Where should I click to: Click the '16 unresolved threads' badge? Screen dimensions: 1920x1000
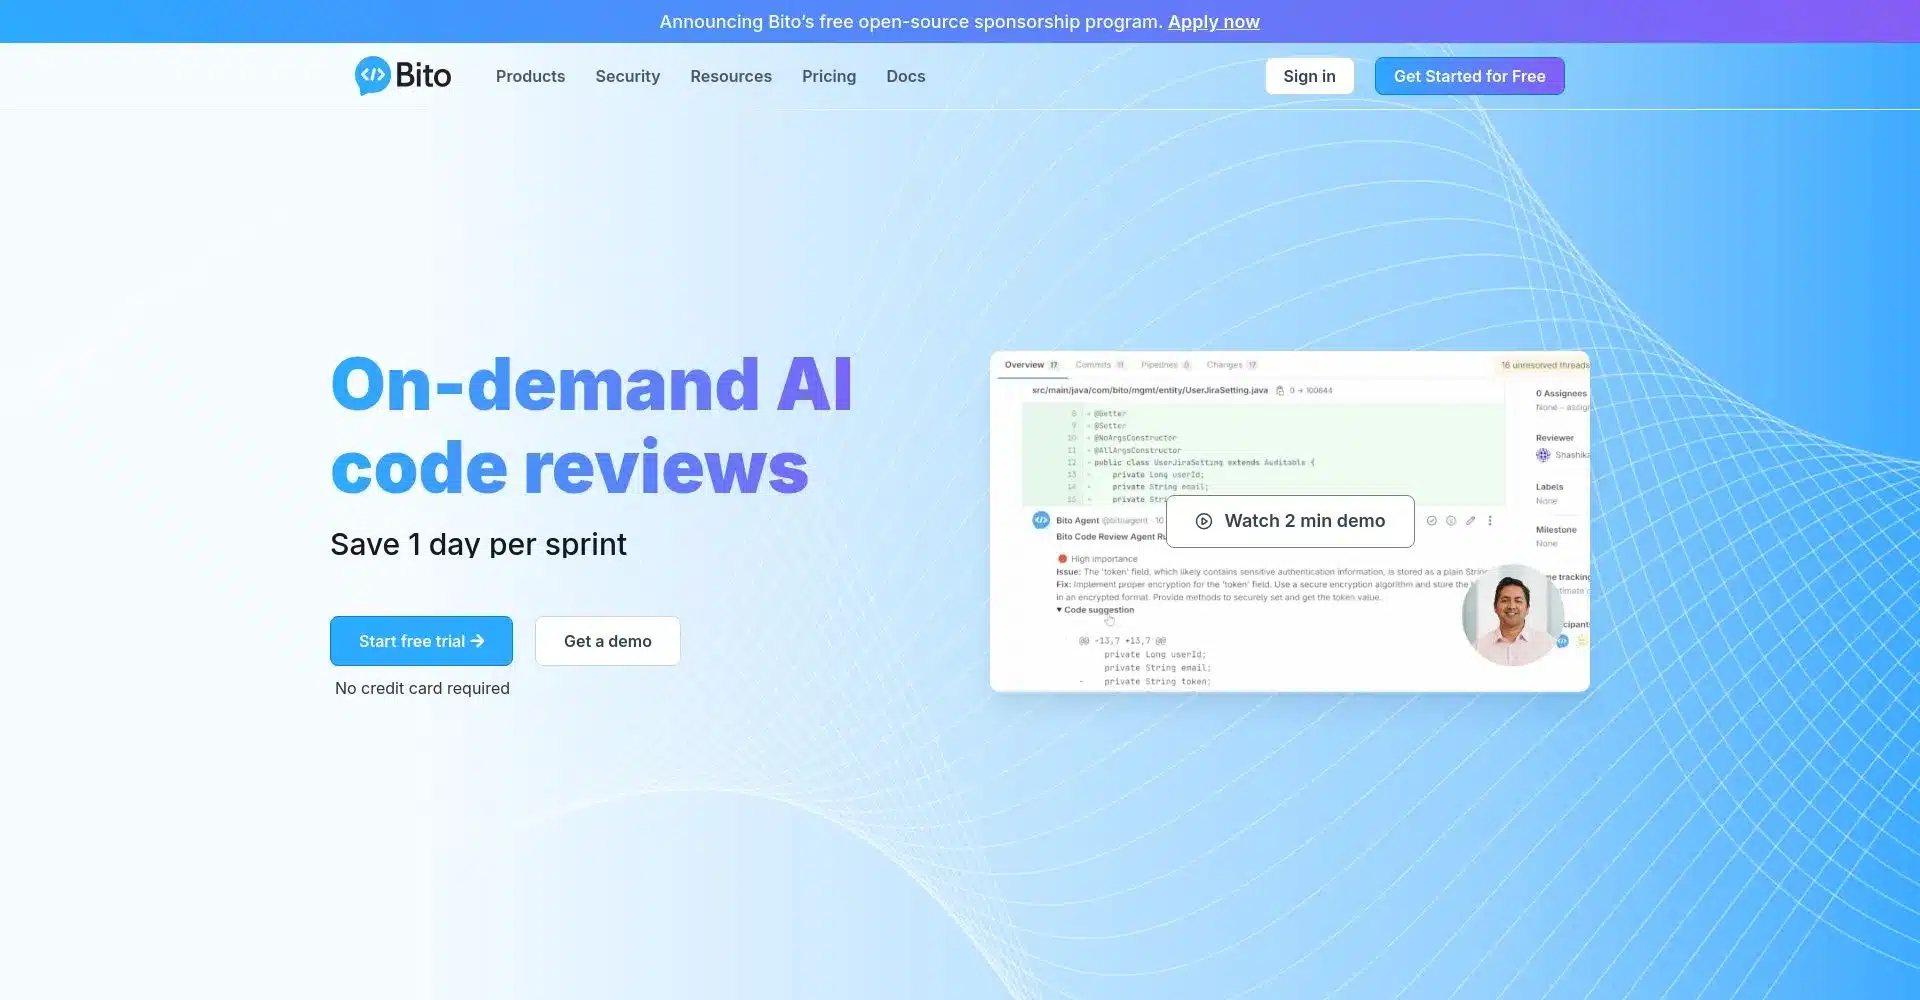click(x=1544, y=365)
